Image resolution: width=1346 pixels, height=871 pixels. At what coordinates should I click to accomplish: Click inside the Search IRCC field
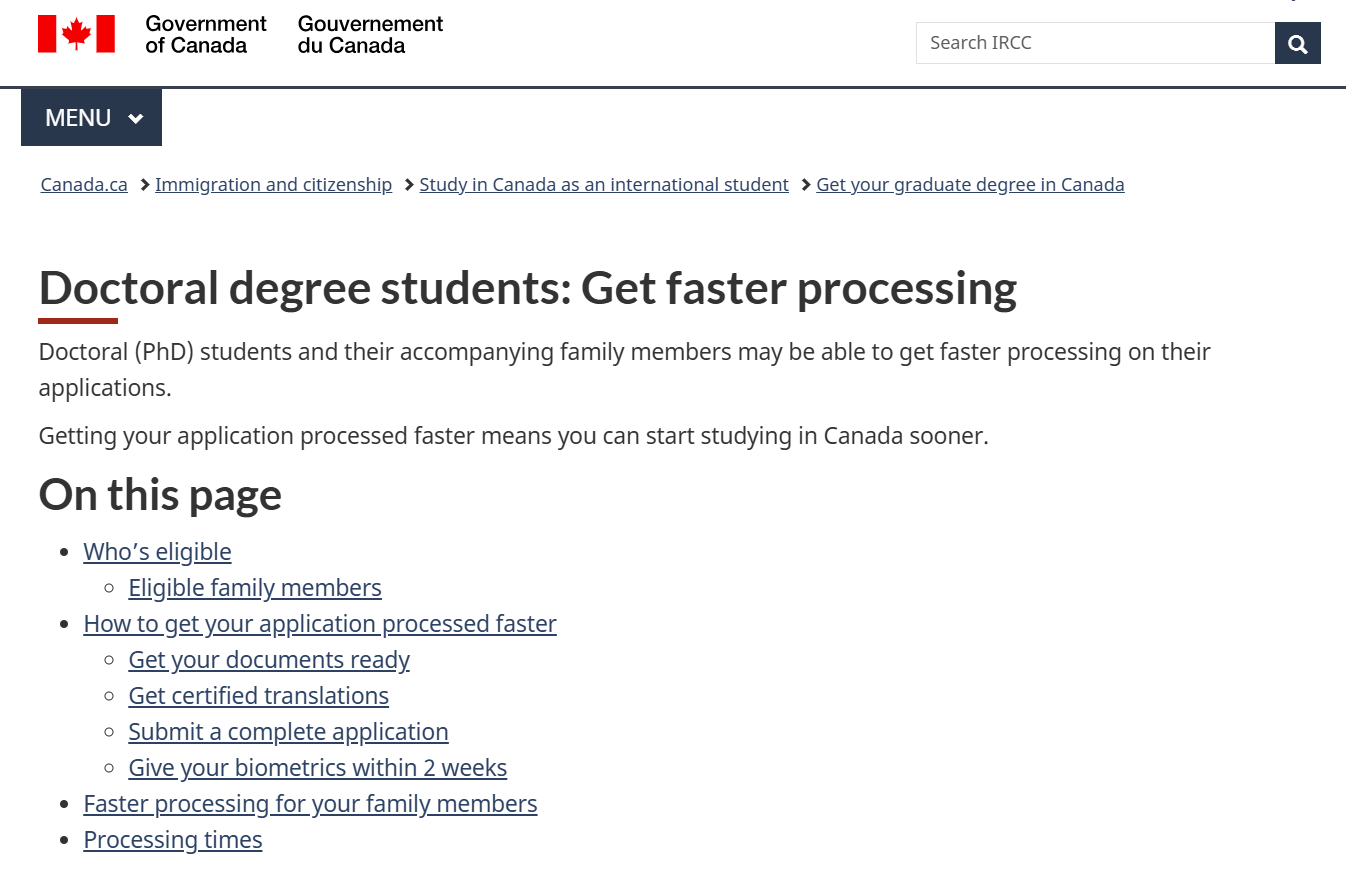pyautogui.click(x=1095, y=43)
